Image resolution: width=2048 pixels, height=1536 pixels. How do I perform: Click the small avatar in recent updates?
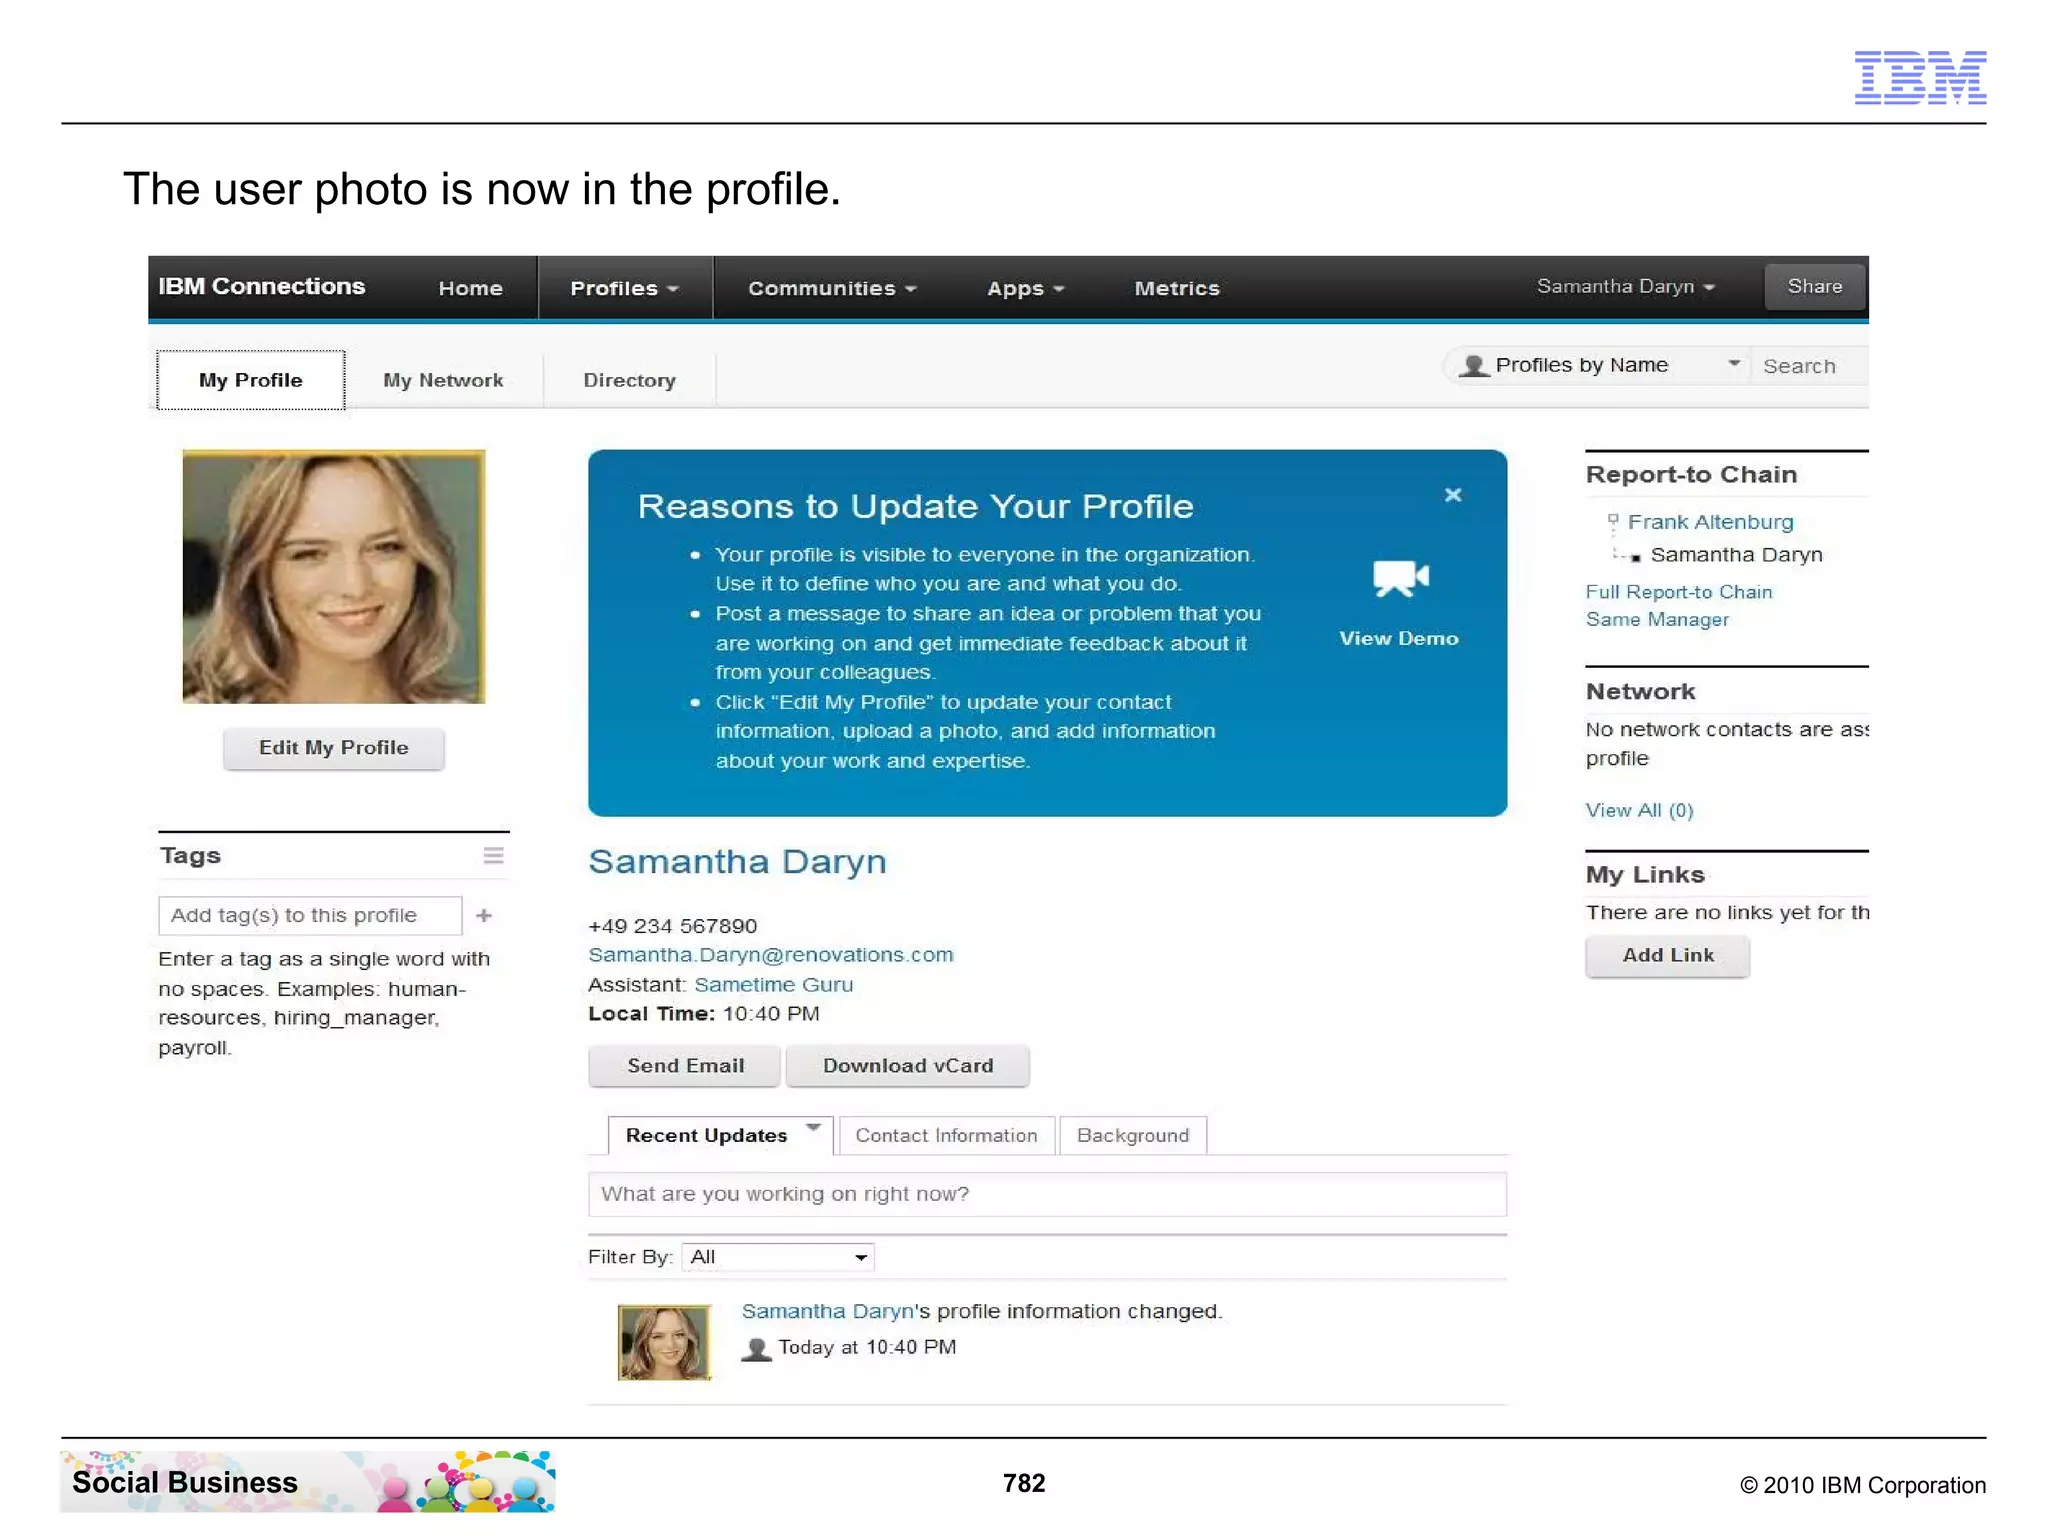point(664,1342)
